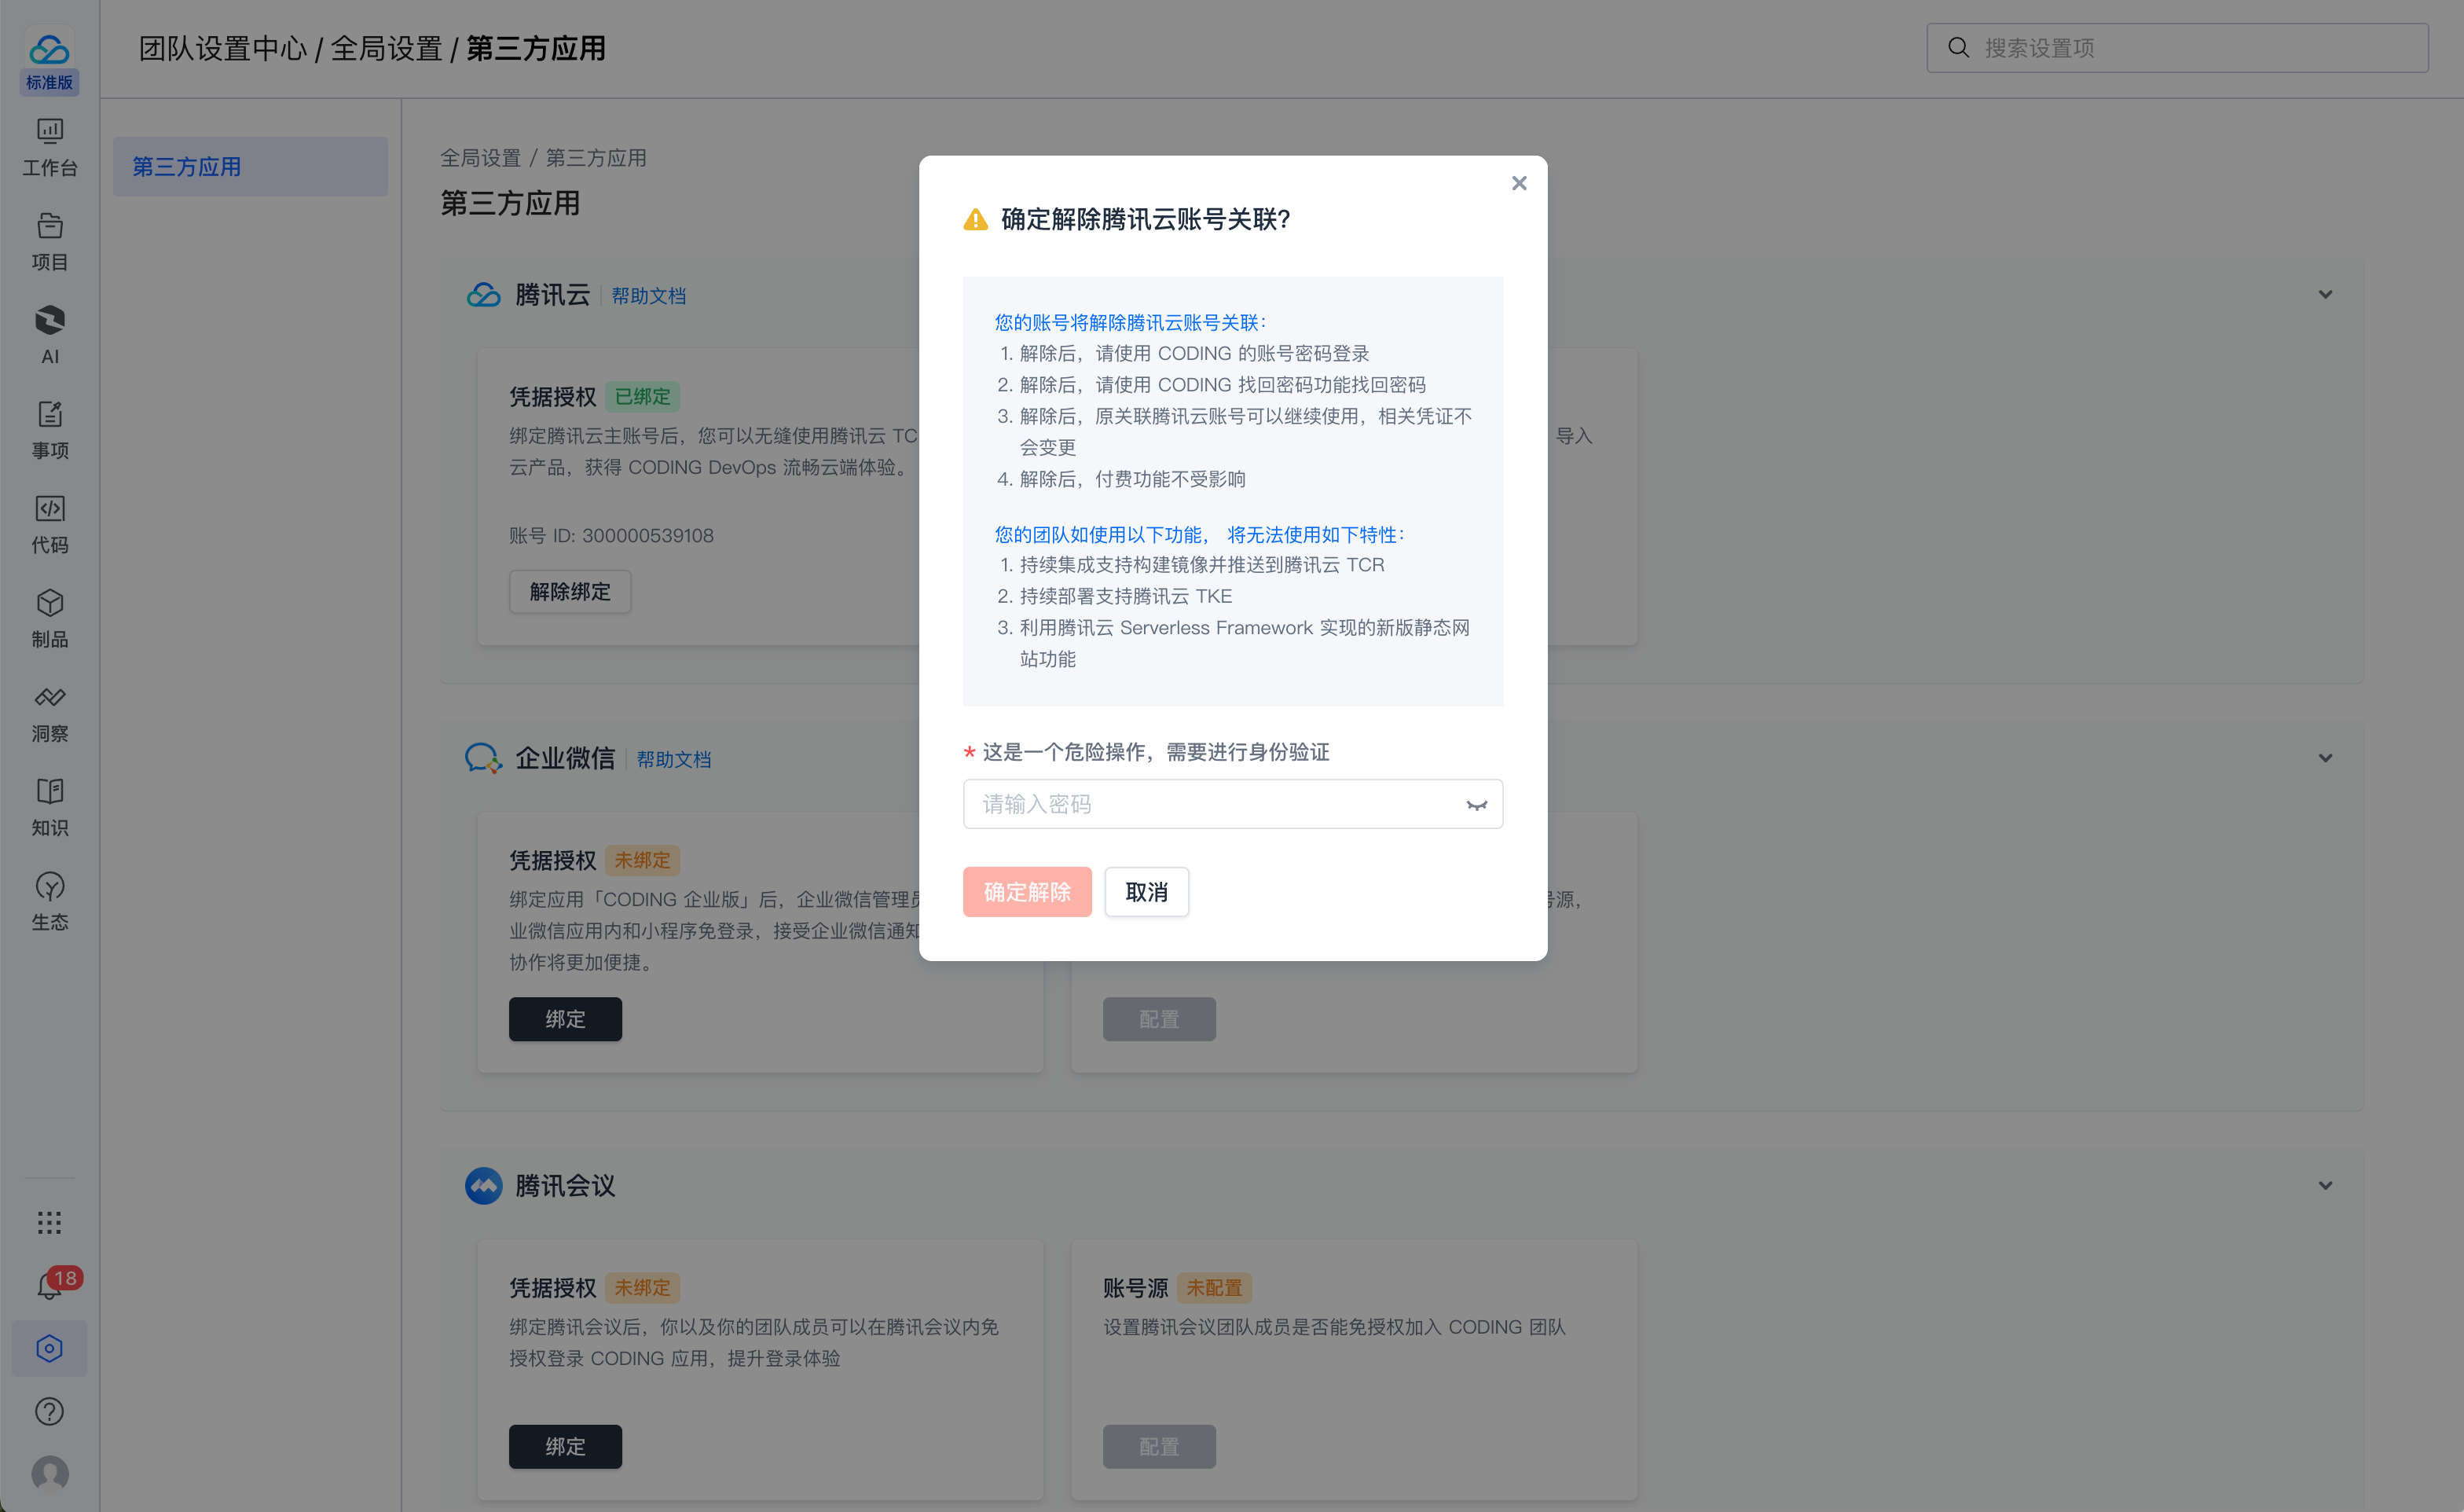Select 第三方应用 in left menu
Viewport: 2464px width, 1512px height.
pyautogui.click(x=250, y=166)
